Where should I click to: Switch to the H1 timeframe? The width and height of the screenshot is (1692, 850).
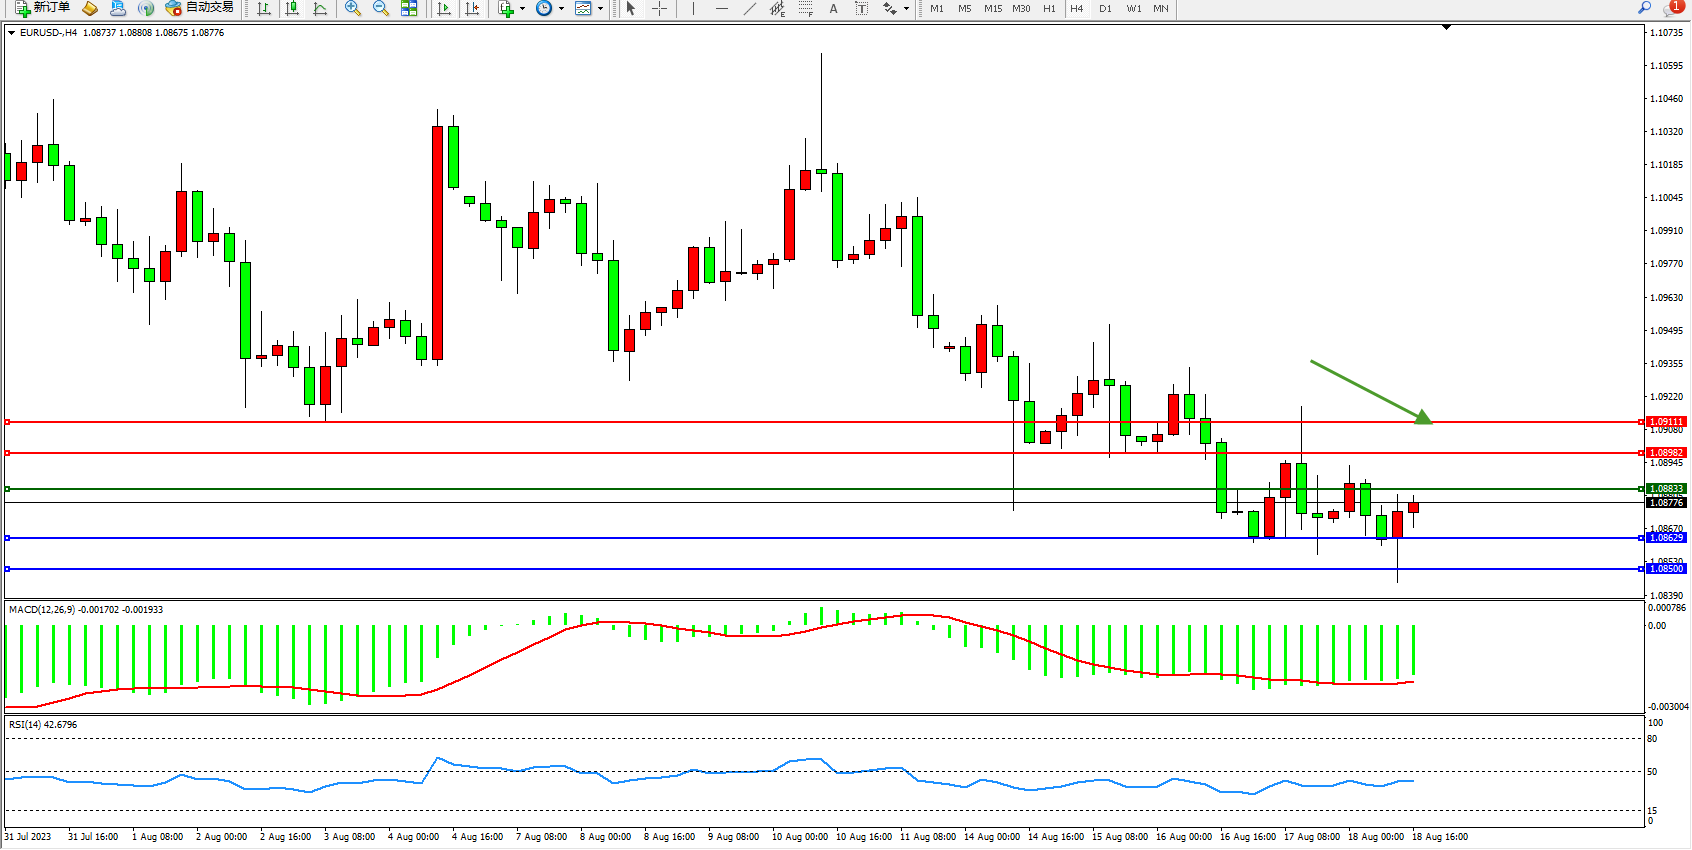[1049, 8]
